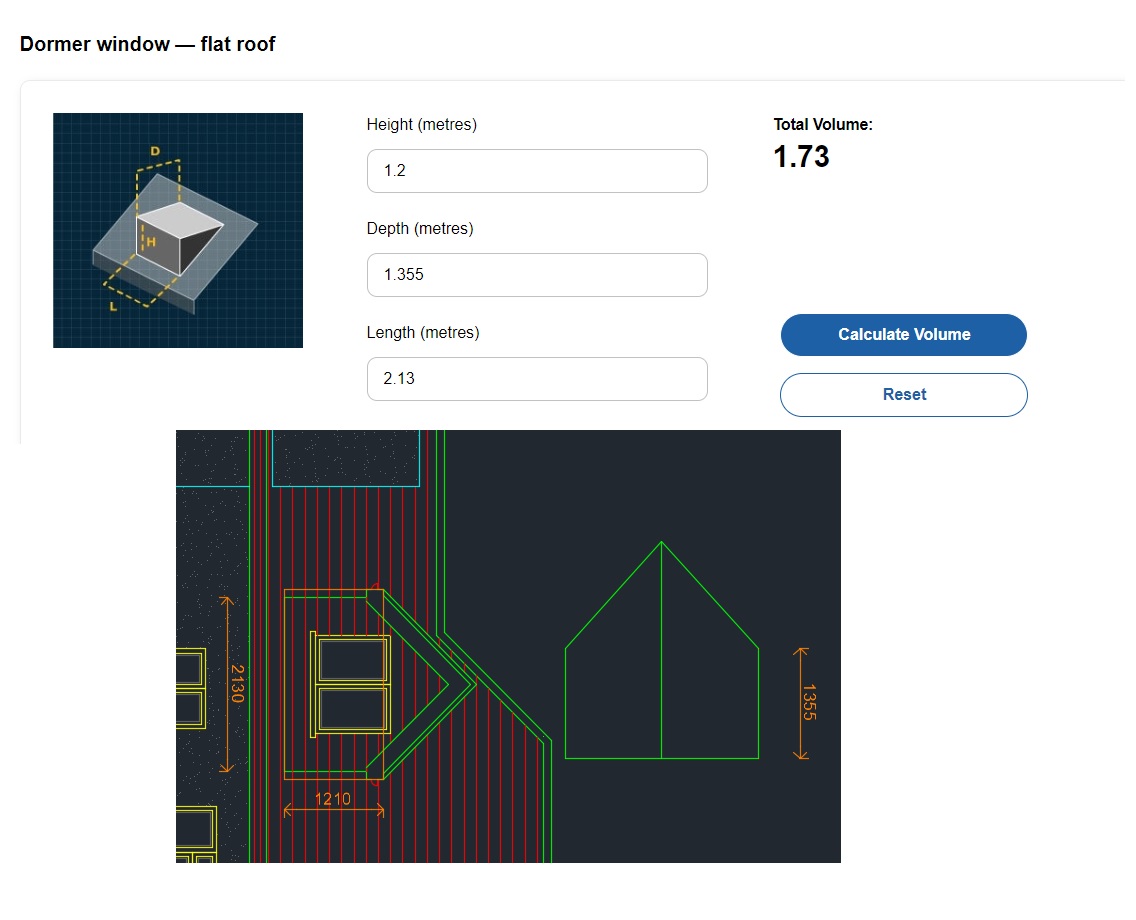Click the Height (metres) input field
The image size is (1136, 920).
point(537,171)
